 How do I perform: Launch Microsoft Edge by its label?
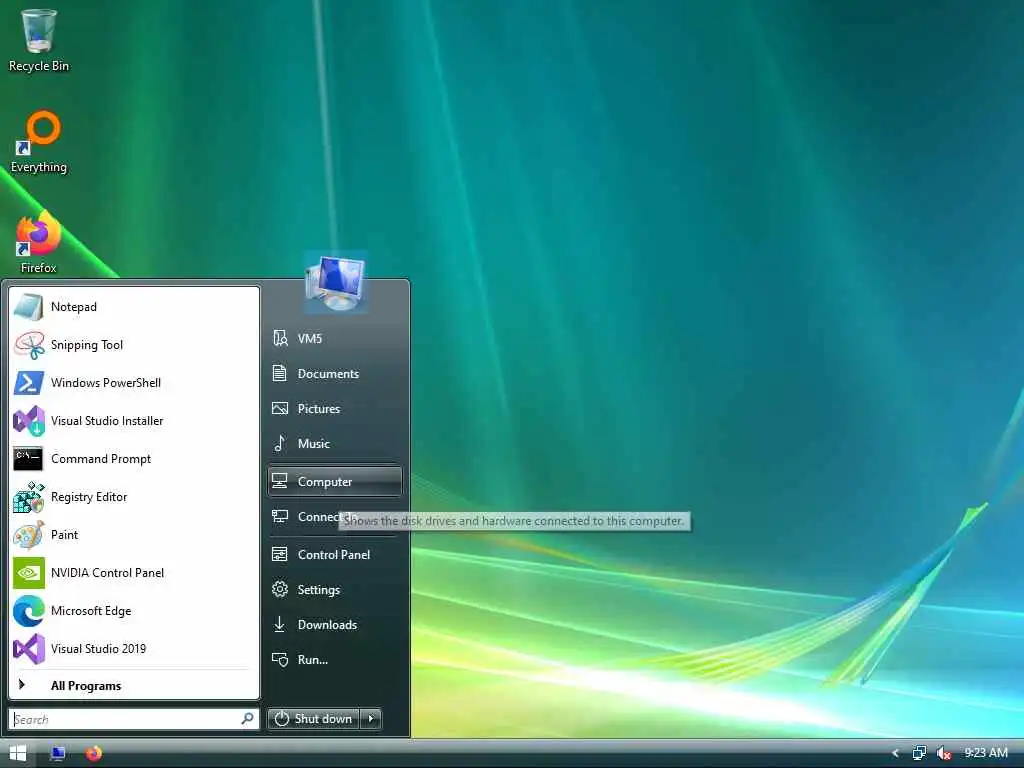tap(91, 611)
